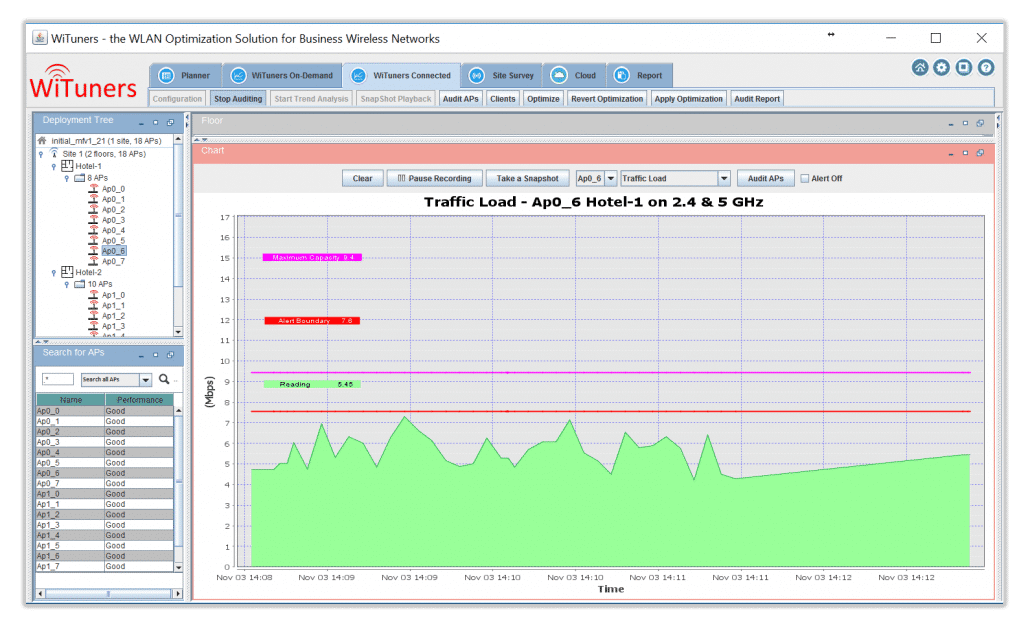Click the Hotel-2 floor plan icon
The image size is (1030, 628).
67,271
